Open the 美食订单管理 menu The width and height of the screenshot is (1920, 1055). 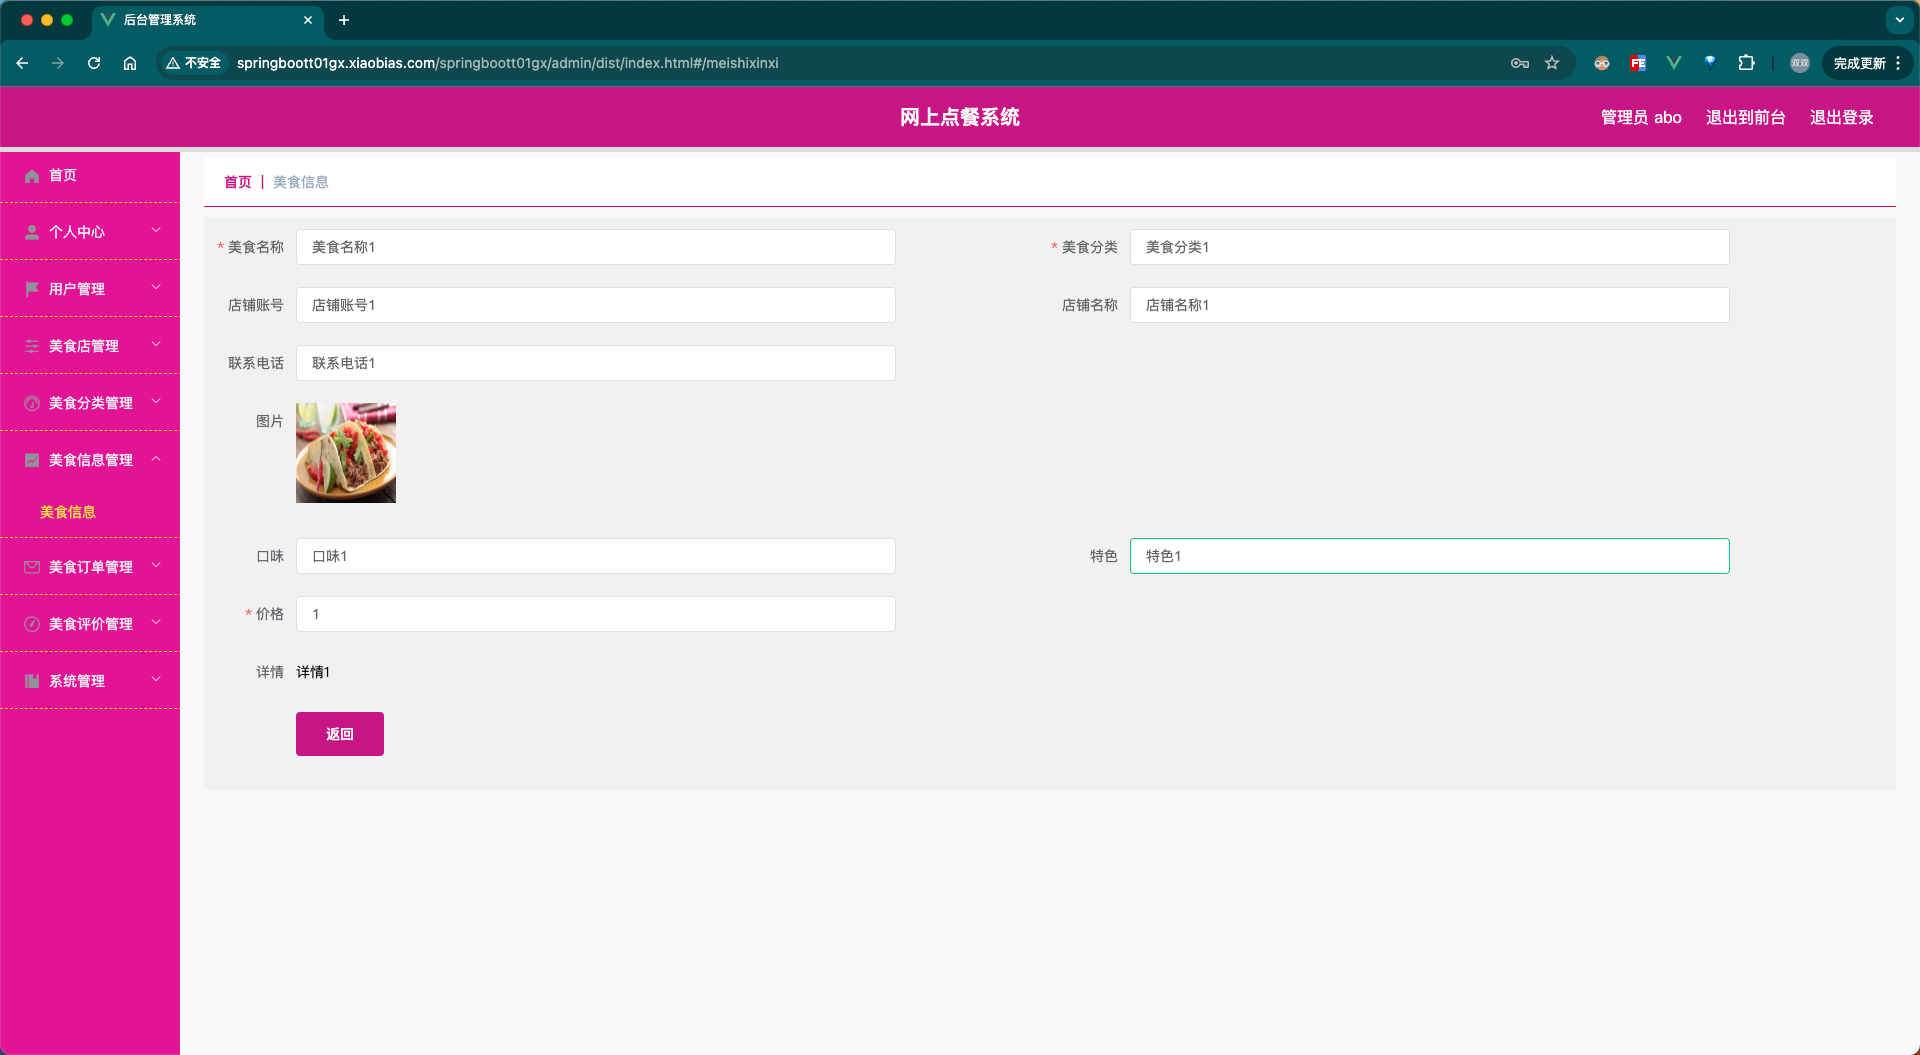coord(90,567)
